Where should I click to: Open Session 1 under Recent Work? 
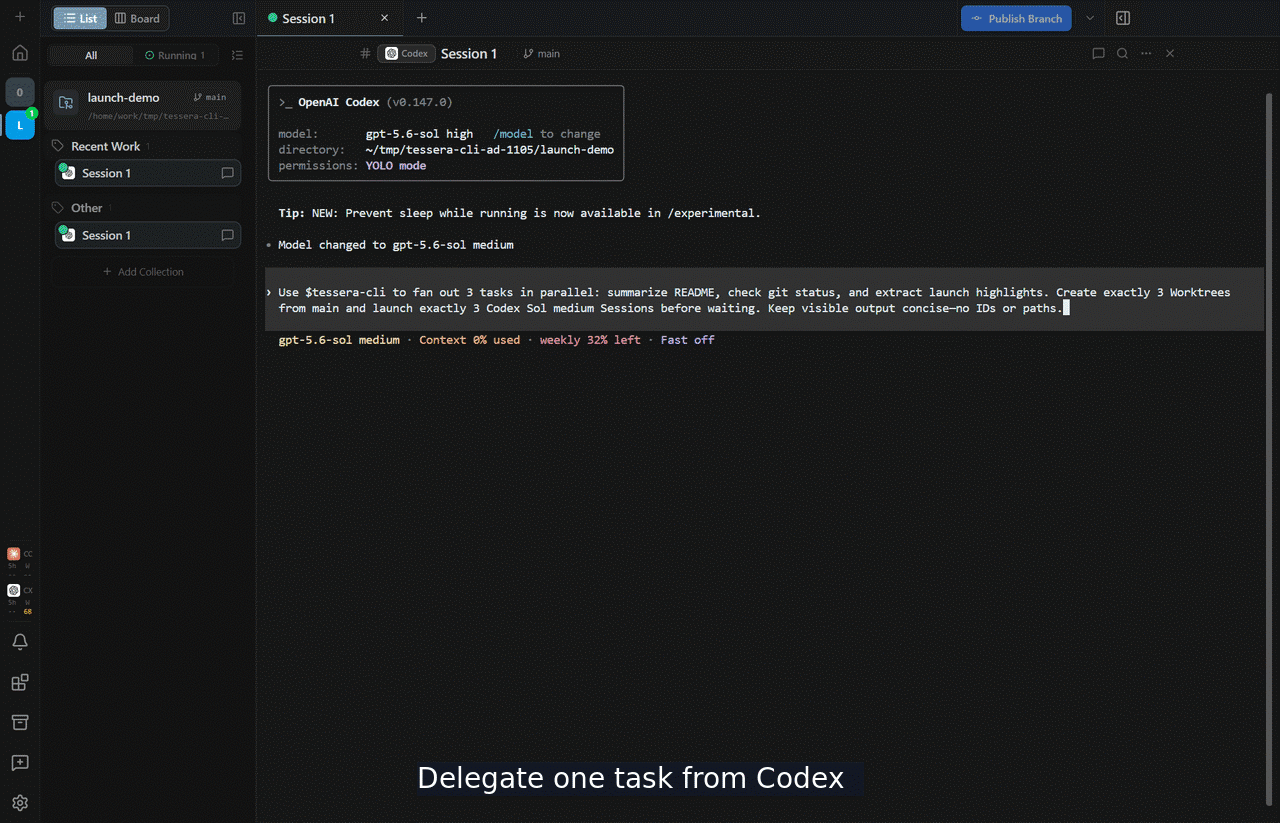tap(148, 173)
